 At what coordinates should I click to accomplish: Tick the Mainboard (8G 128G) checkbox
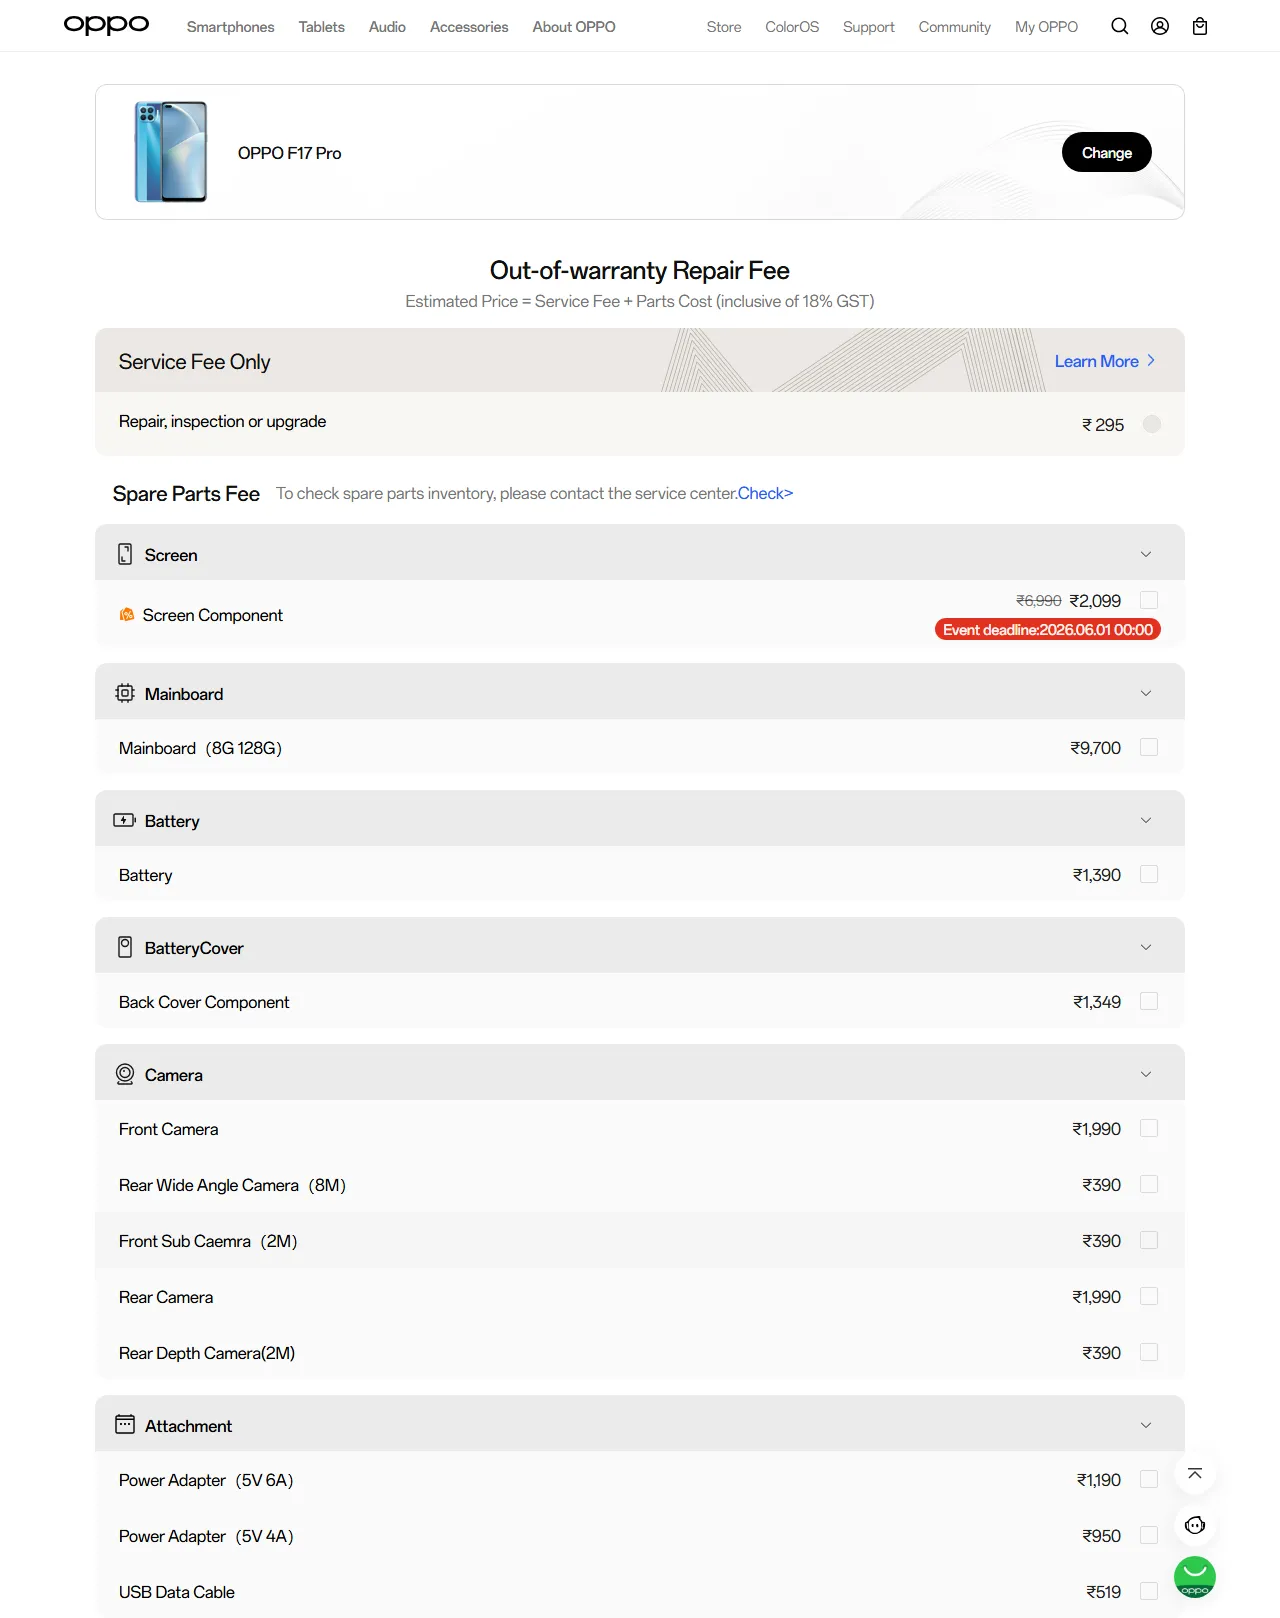click(1149, 747)
